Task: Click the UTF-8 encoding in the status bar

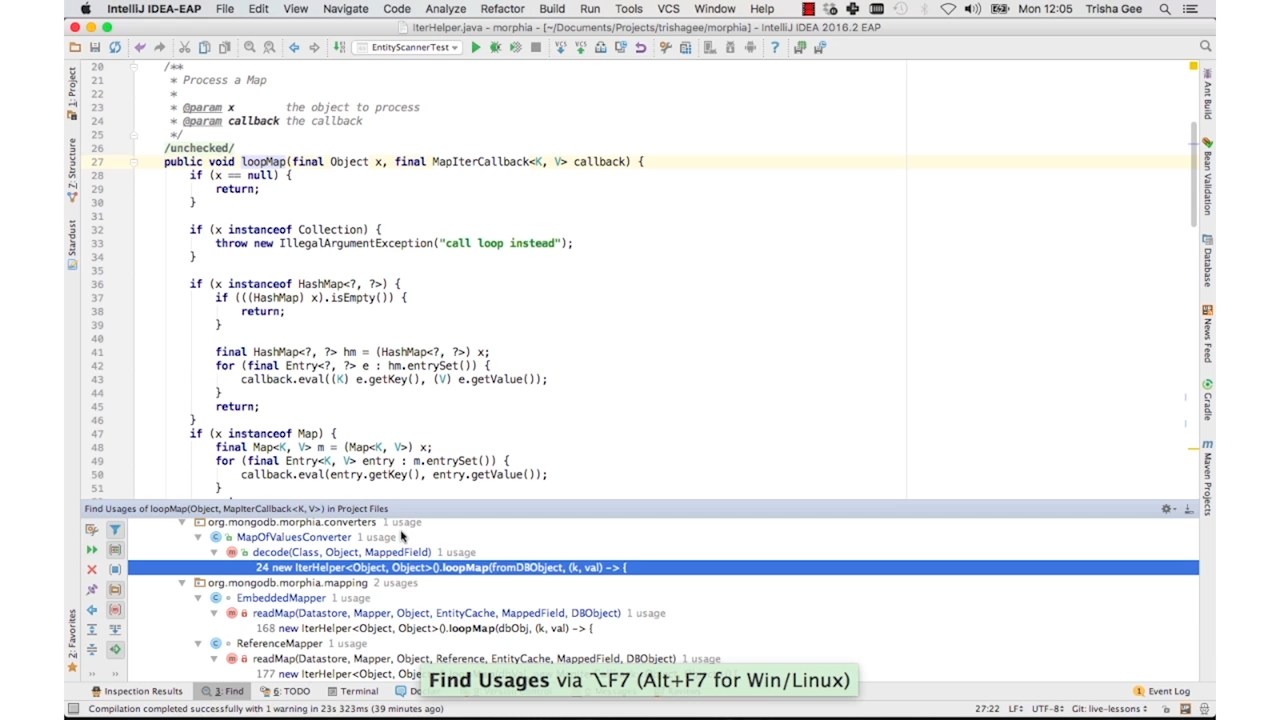Action: coord(1047,709)
